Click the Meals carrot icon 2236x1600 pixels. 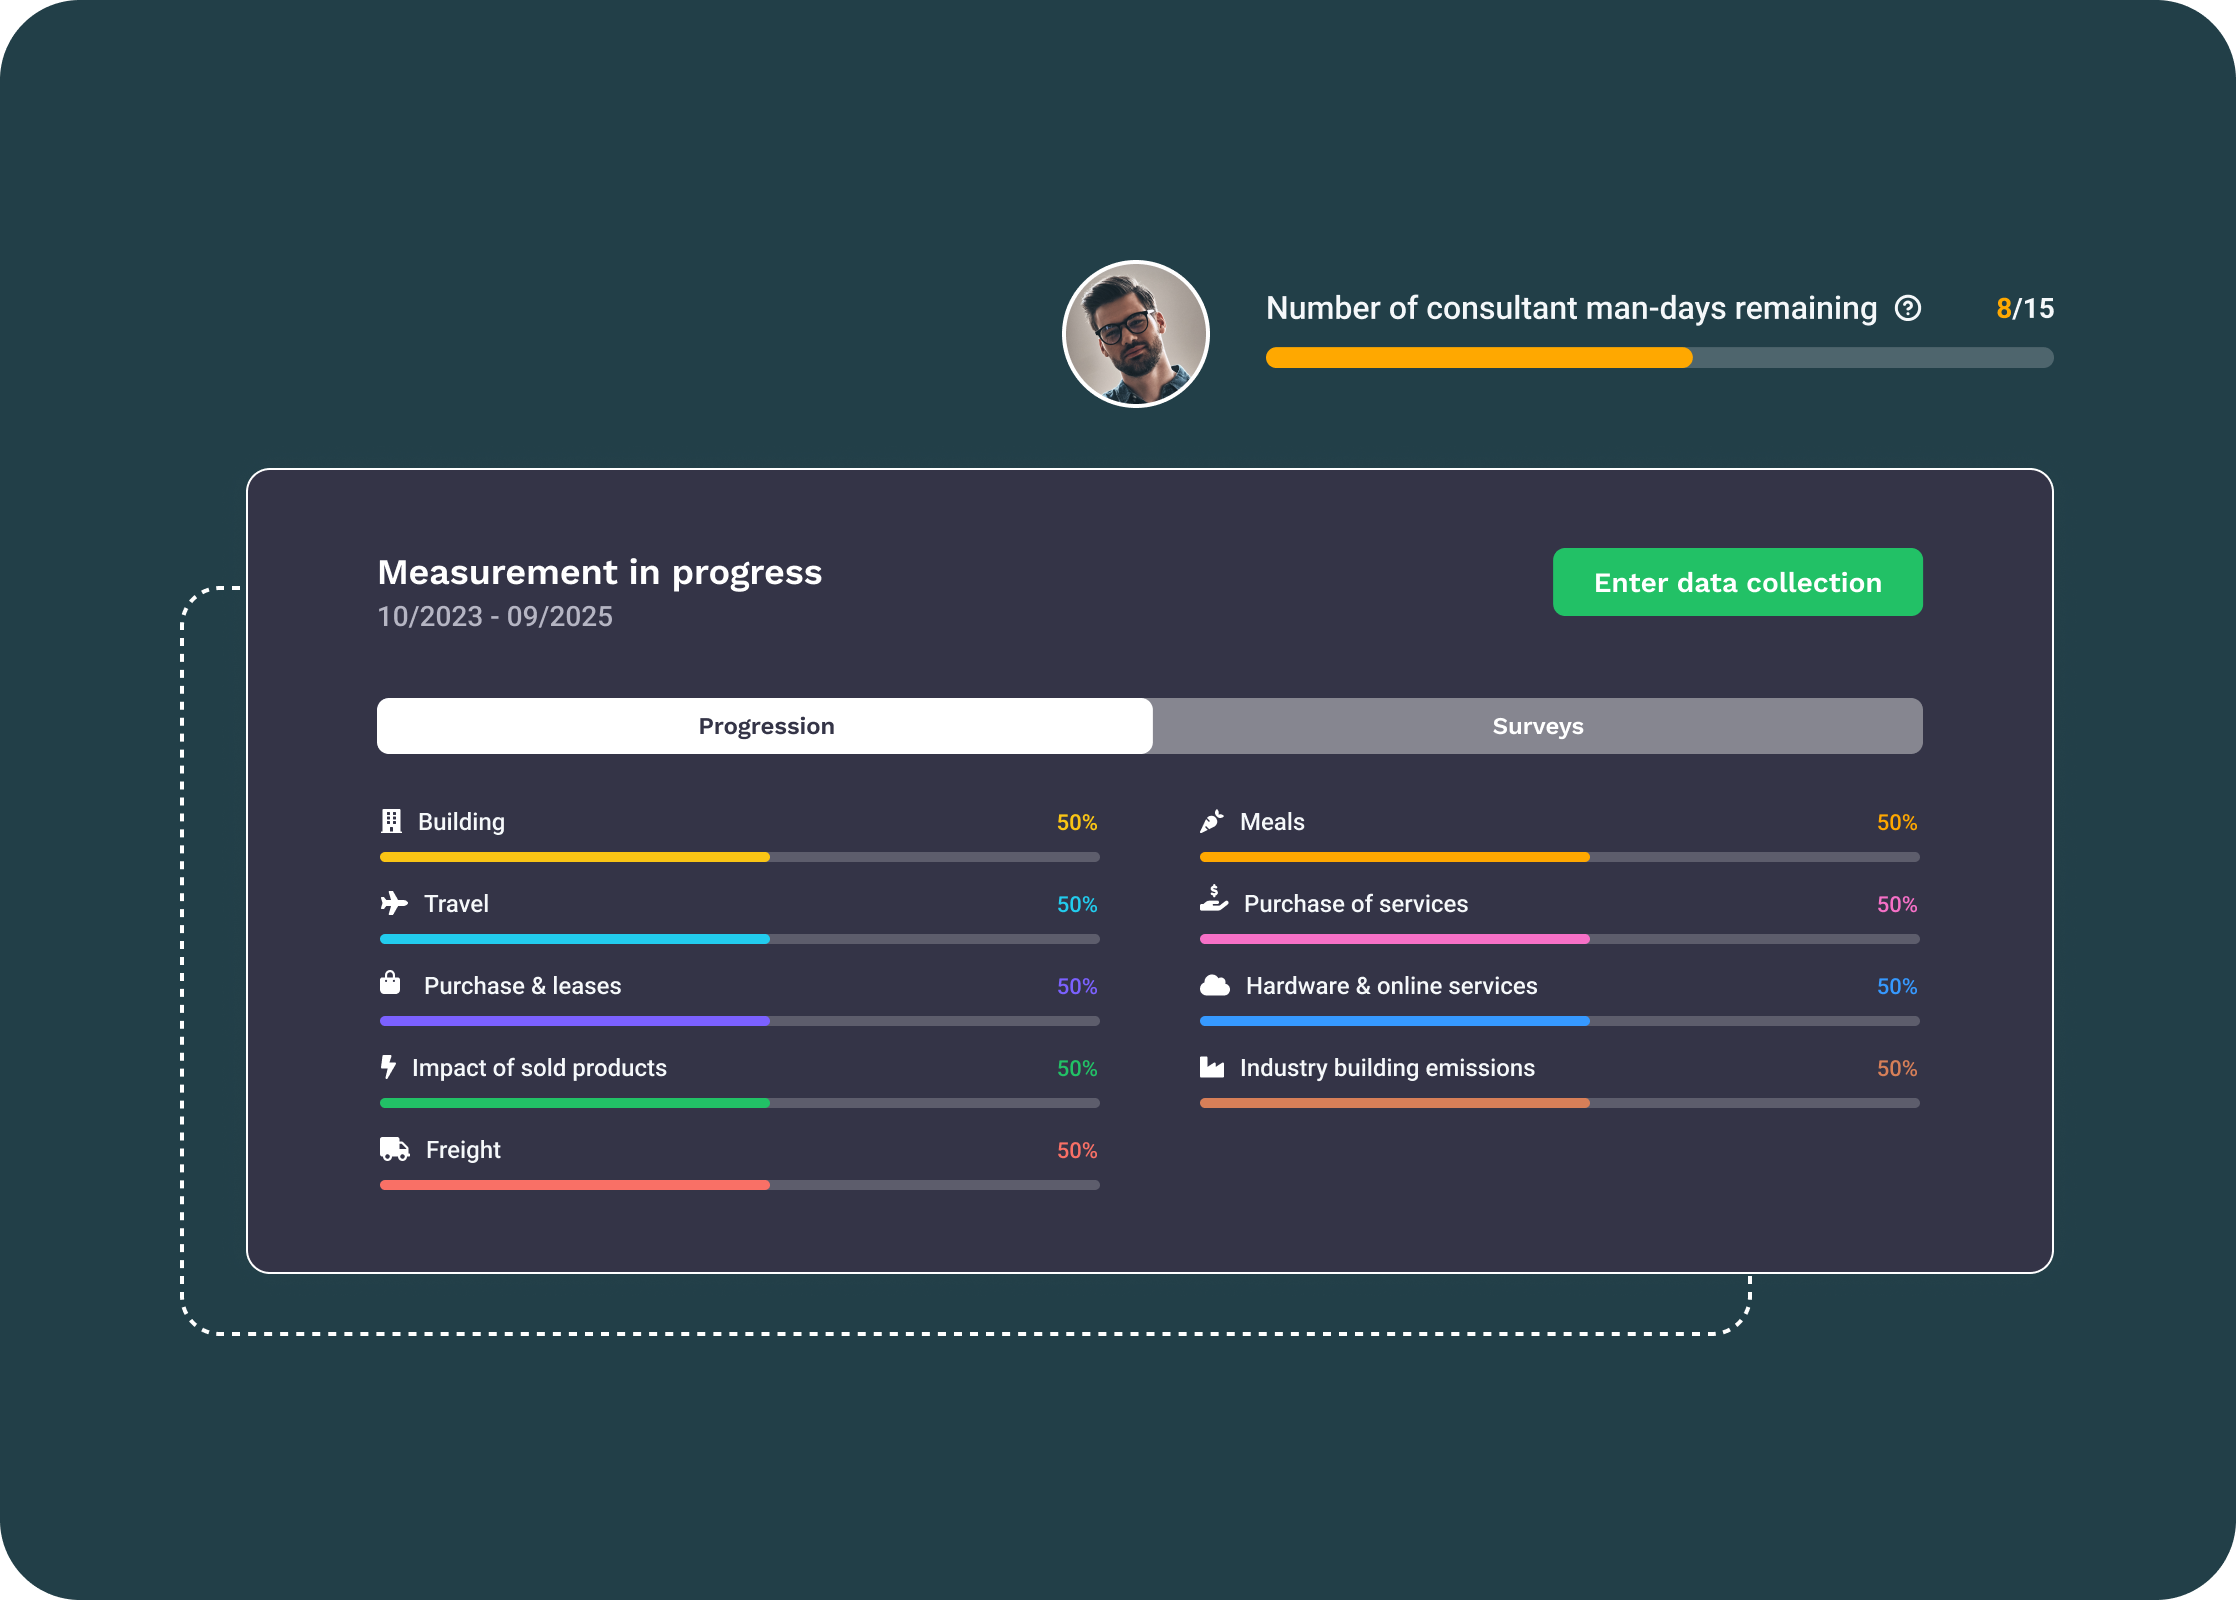click(1212, 822)
